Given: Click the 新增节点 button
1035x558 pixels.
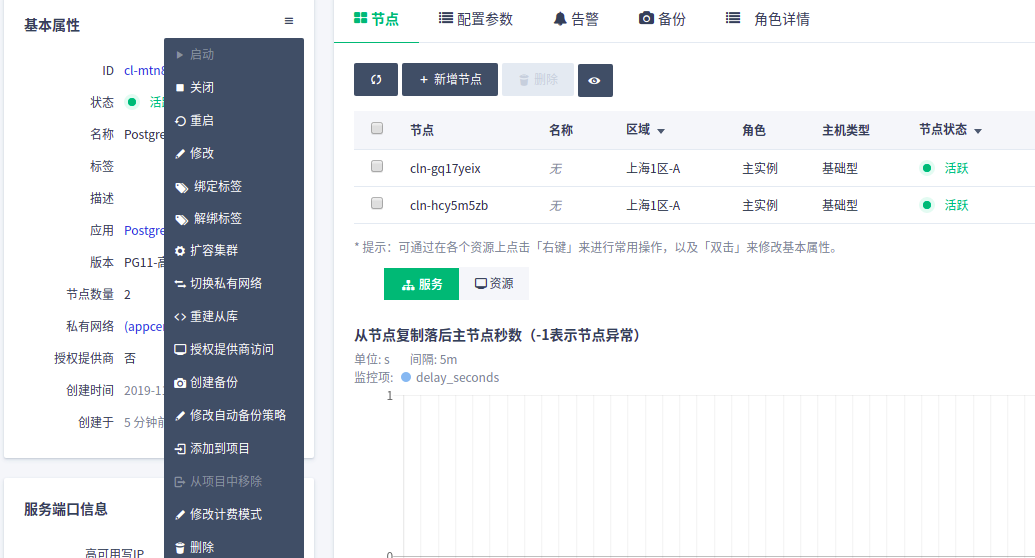Looking at the screenshot, I should click(450, 80).
